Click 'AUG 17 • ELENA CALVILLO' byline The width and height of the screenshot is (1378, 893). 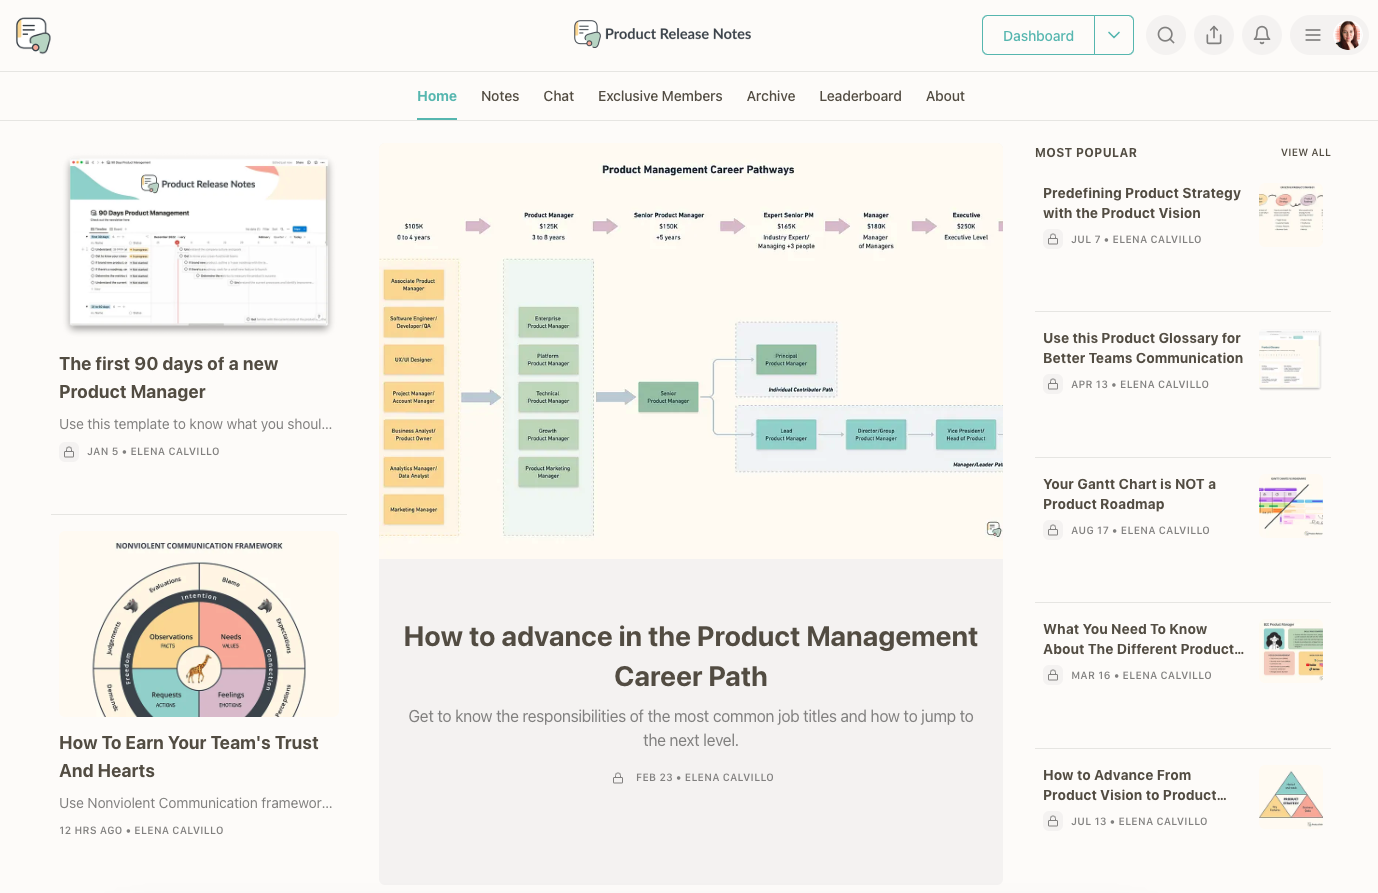pyautogui.click(x=1140, y=531)
